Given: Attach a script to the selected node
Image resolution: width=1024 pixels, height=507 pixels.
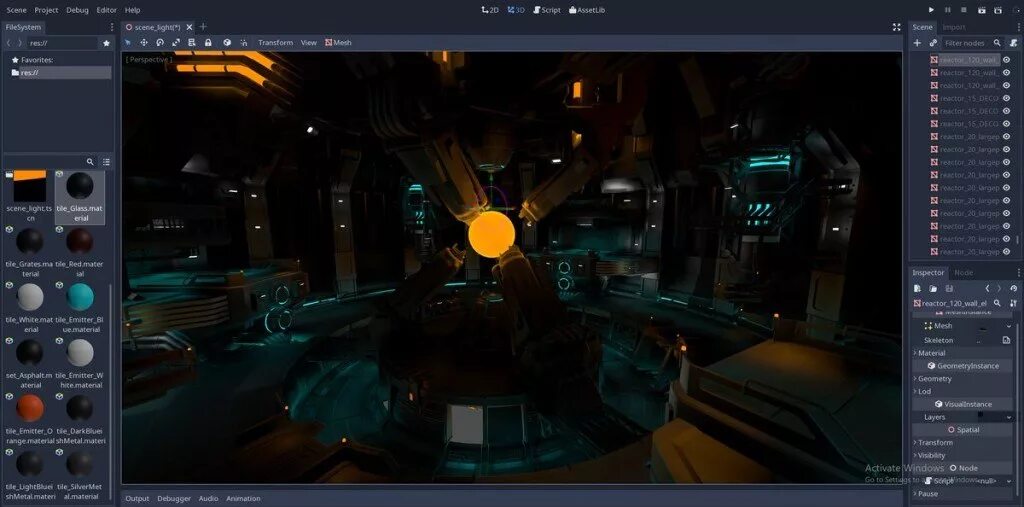Looking at the screenshot, I should point(1013,42).
